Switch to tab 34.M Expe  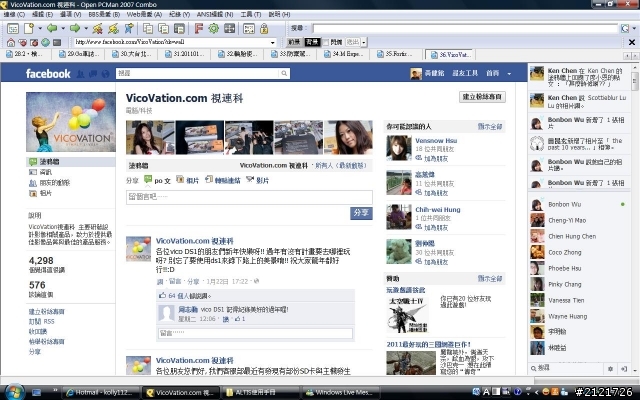coord(342,54)
